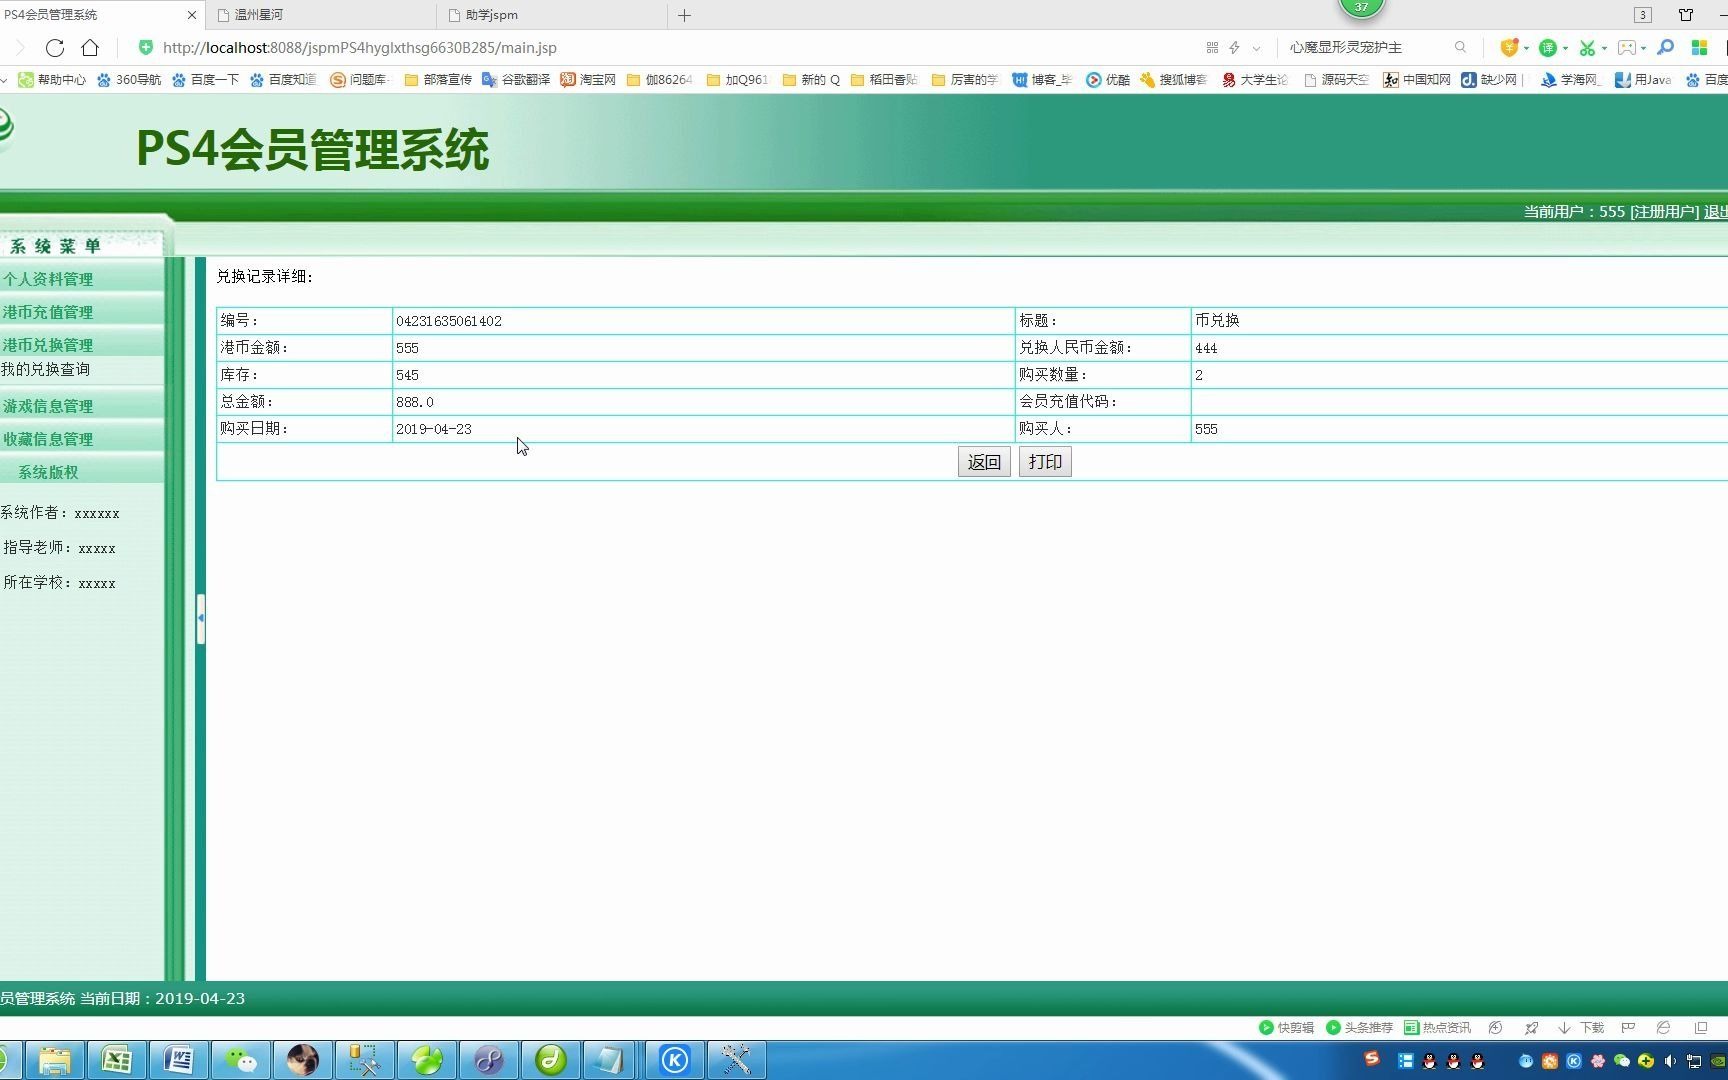Open 我的兑换查询 submenu item
The image size is (1728, 1080).
pyautogui.click(x=46, y=369)
